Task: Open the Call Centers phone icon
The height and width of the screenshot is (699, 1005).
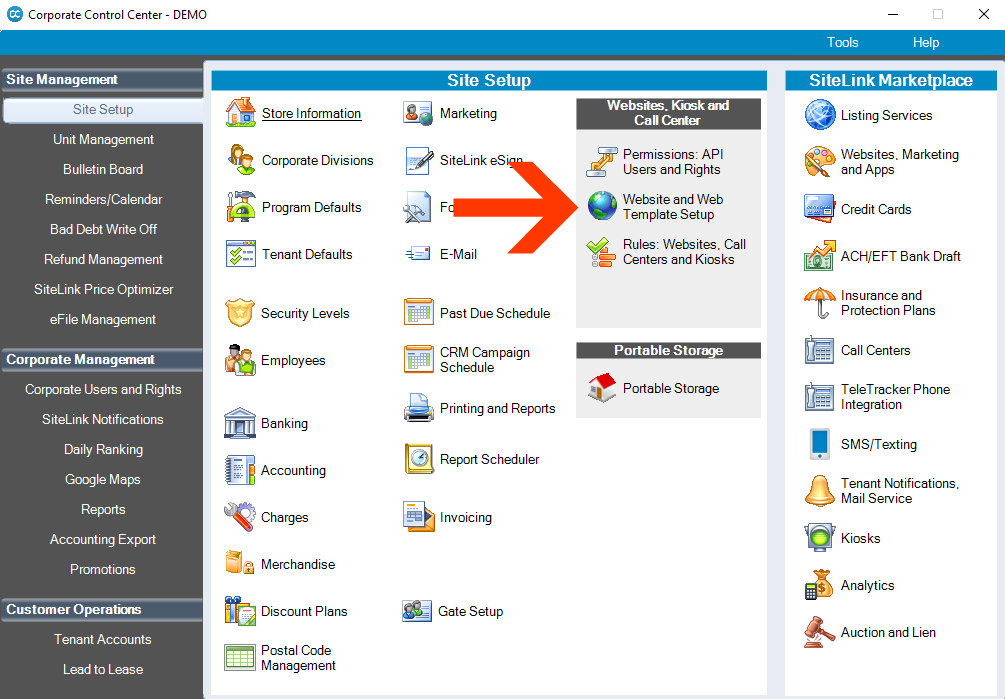Action: coord(820,350)
